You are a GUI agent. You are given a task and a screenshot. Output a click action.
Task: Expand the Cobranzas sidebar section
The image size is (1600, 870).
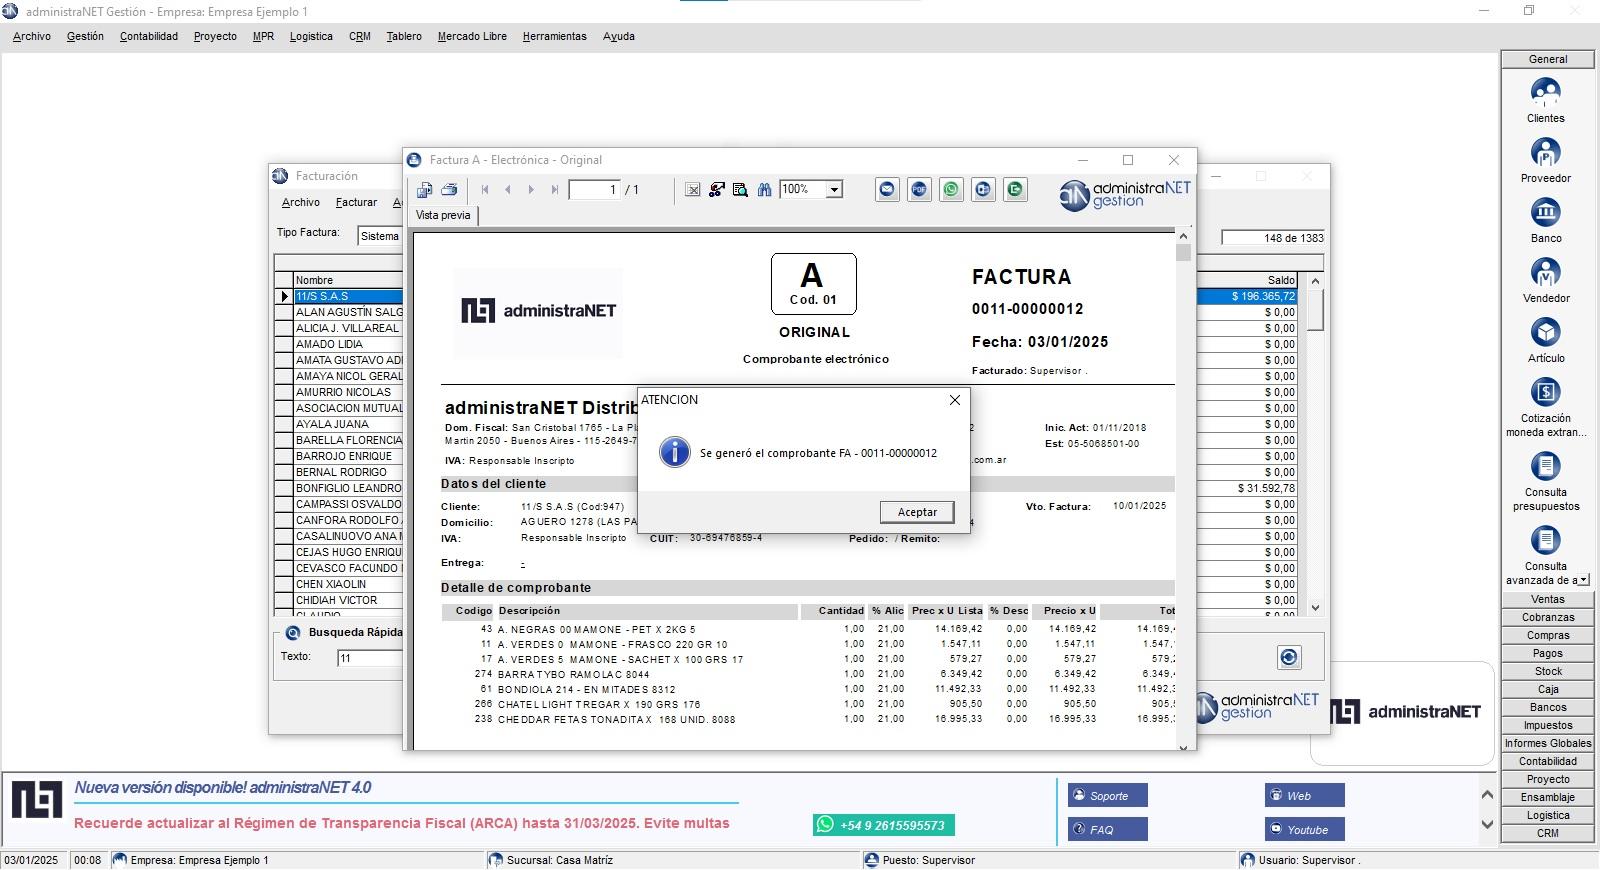tap(1547, 617)
